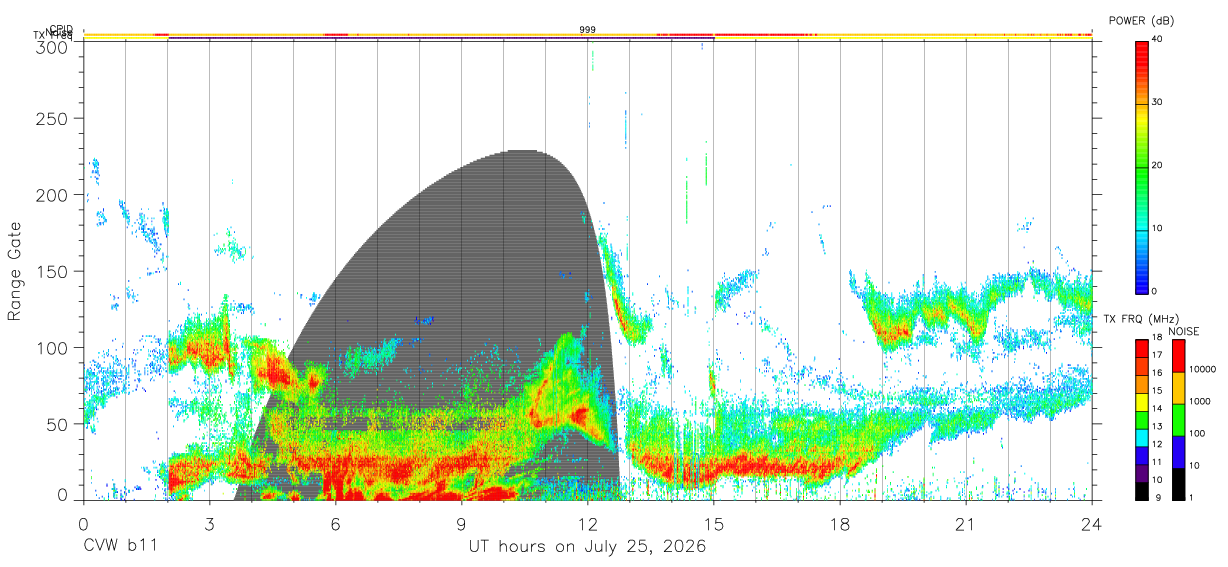The height and width of the screenshot is (567, 1228).
Task: Click the red segment of the NOISE bar
Action: pyautogui.click(x=1177, y=356)
